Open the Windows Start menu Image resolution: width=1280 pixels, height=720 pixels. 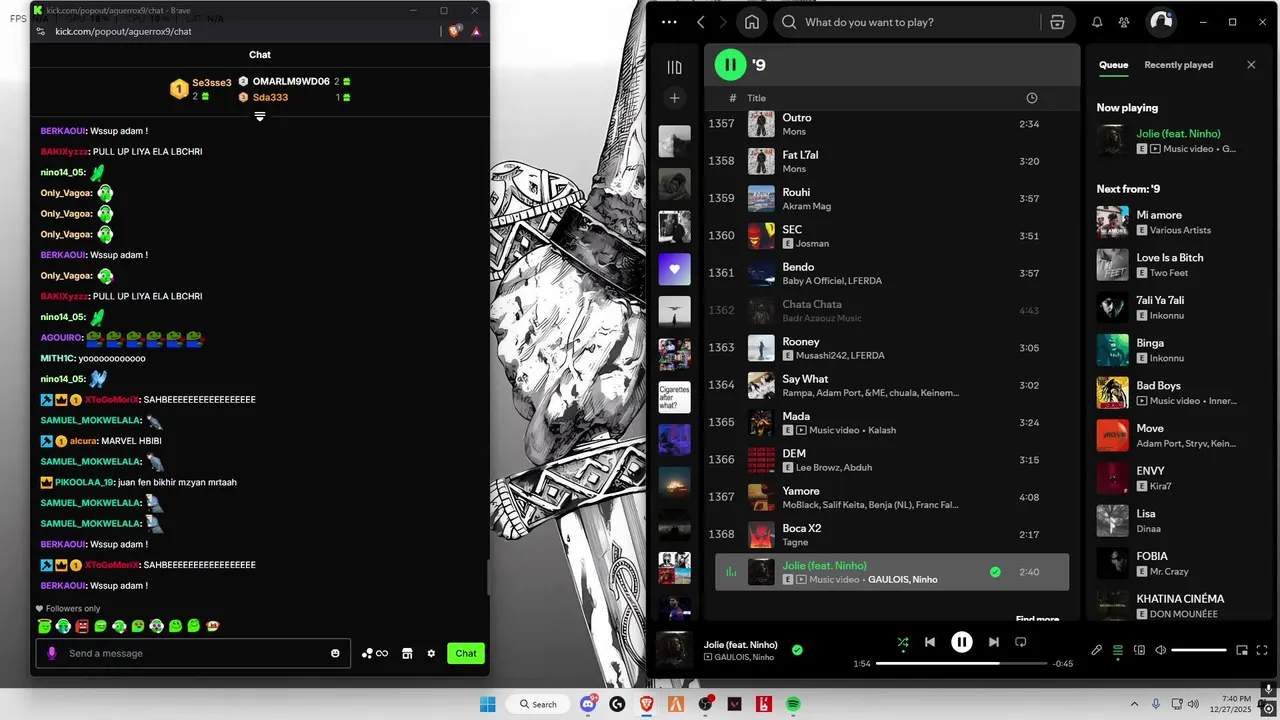pos(488,704)
